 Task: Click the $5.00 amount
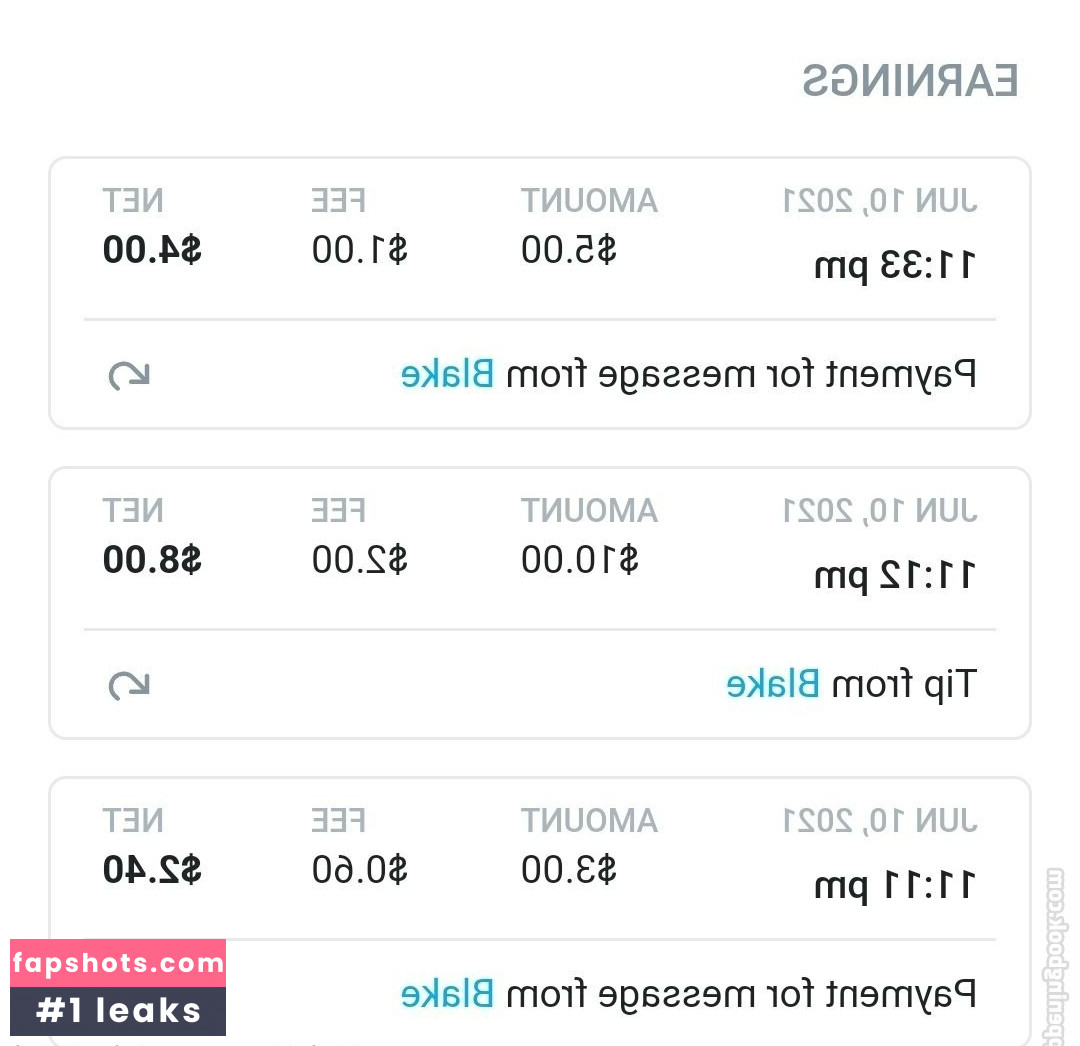(568, 250)
